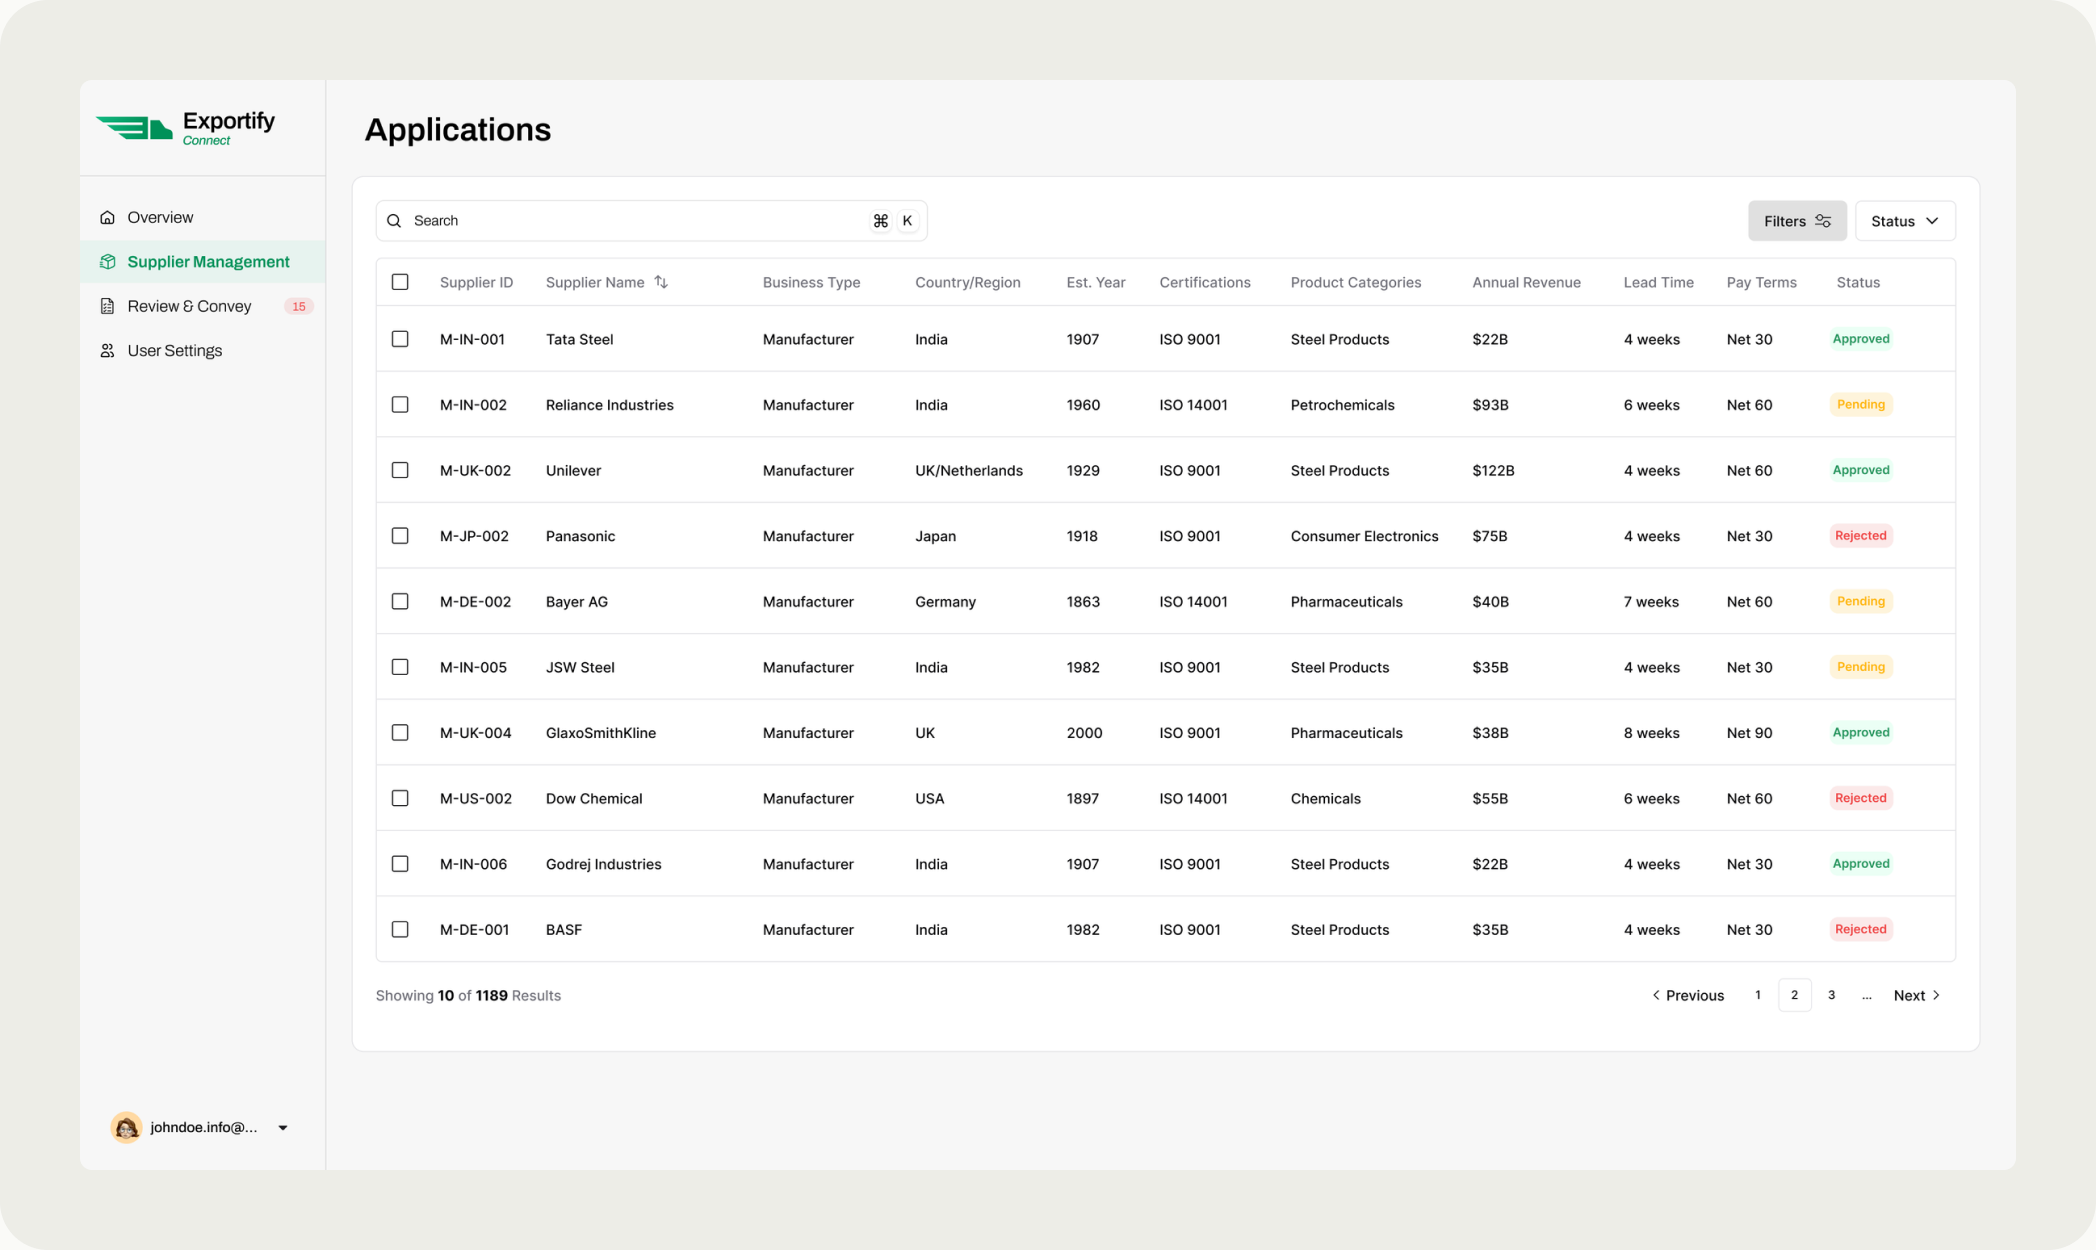The image size is (2096, 1250).
Task: Click the Status column header
Action: tap(1858, 283)
